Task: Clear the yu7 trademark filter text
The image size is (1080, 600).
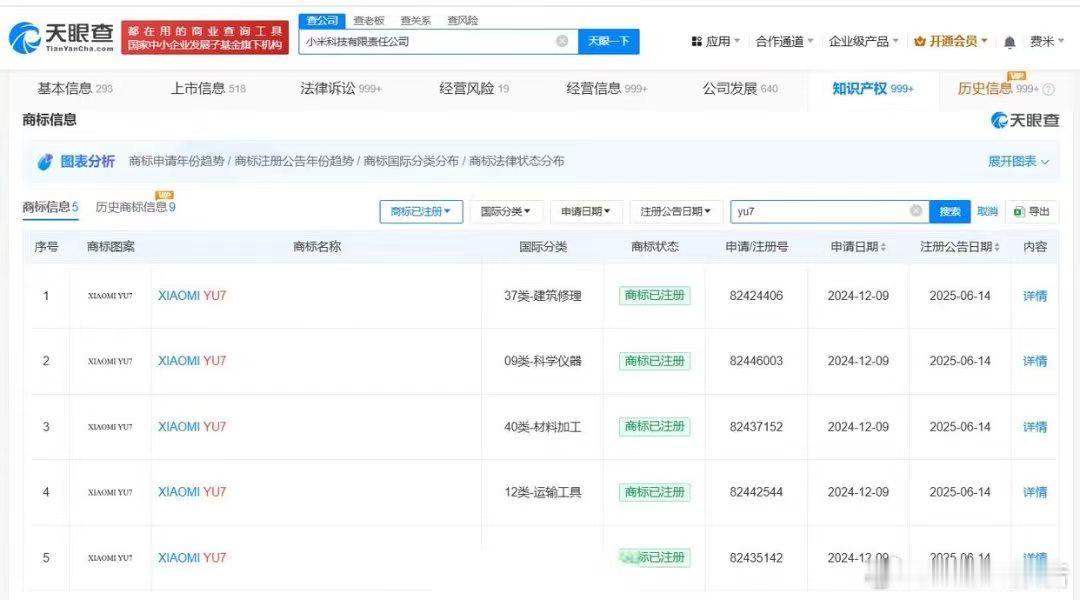Action: pos(916,211)
